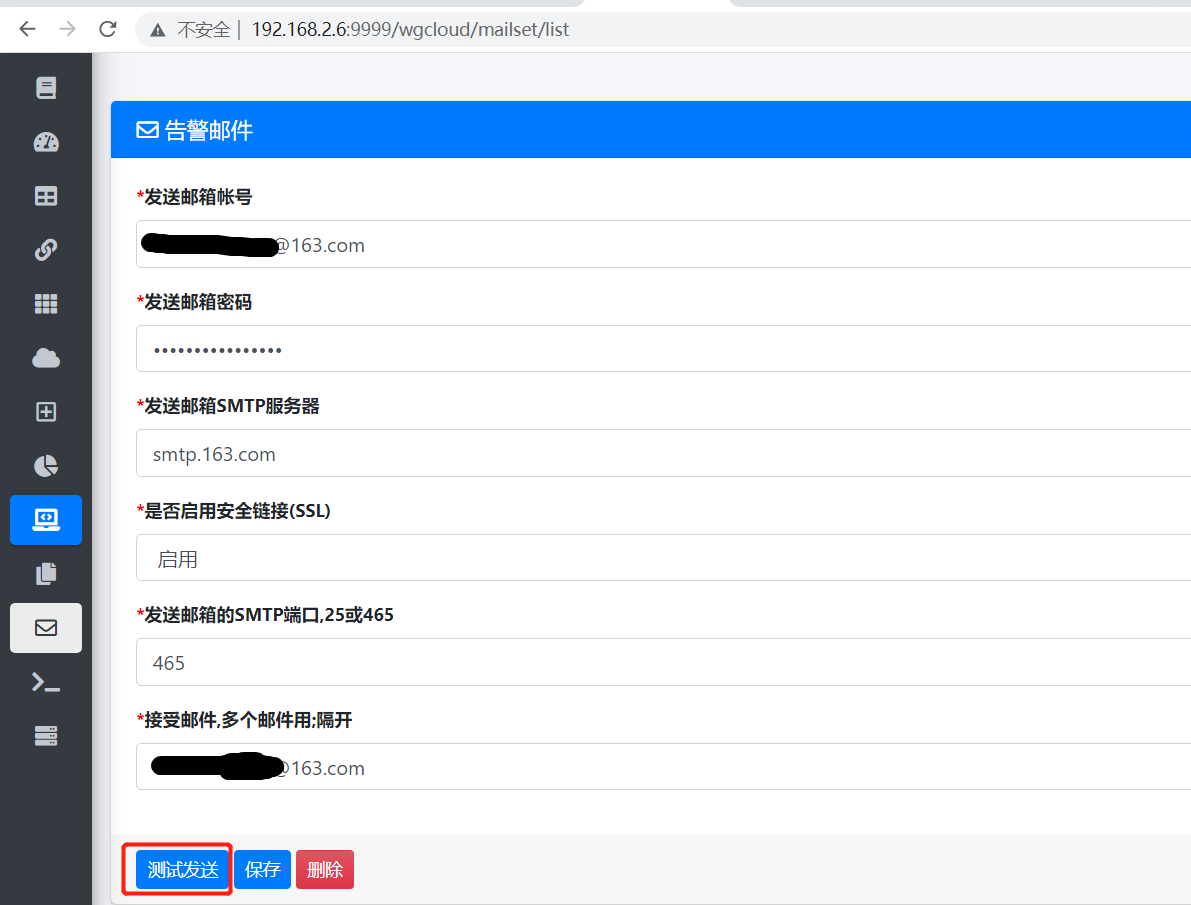Open the apps grid icon in sidebar
The image size is (1191, 905).
pos(46,303)
